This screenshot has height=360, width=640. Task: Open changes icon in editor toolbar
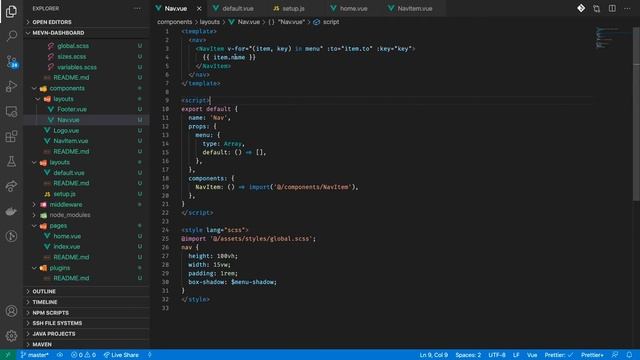pyautogui.click(x=596, y=8)
